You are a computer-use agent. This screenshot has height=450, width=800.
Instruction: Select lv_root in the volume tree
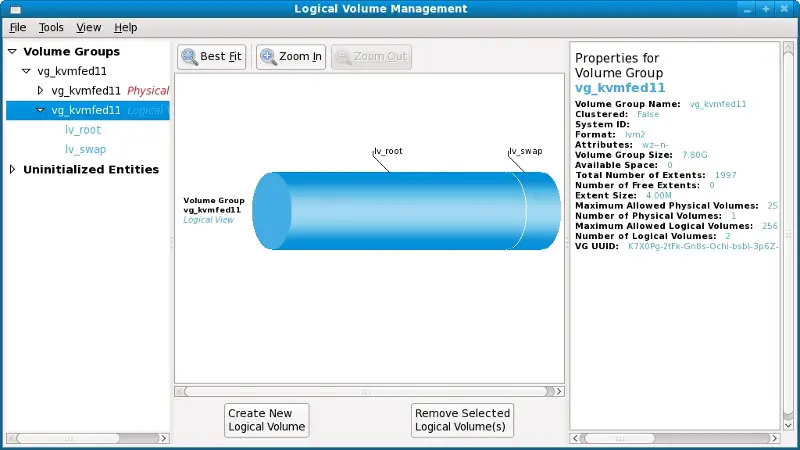[83, 130]
